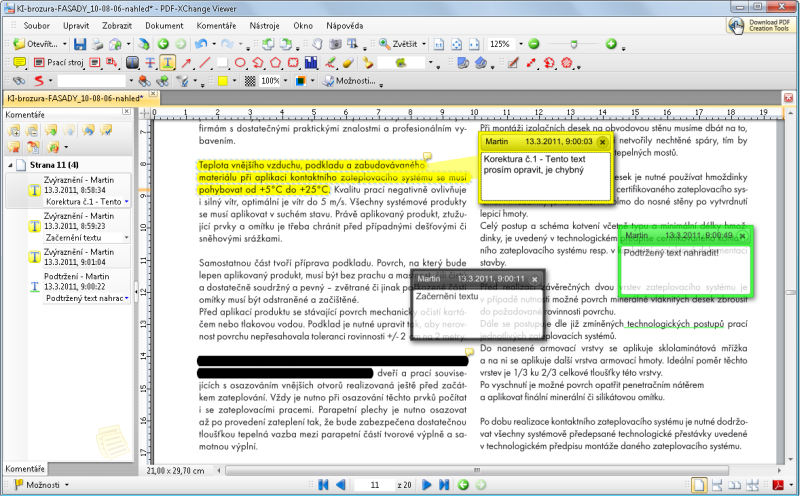Click Actual Size 1:1 page view

439,44
